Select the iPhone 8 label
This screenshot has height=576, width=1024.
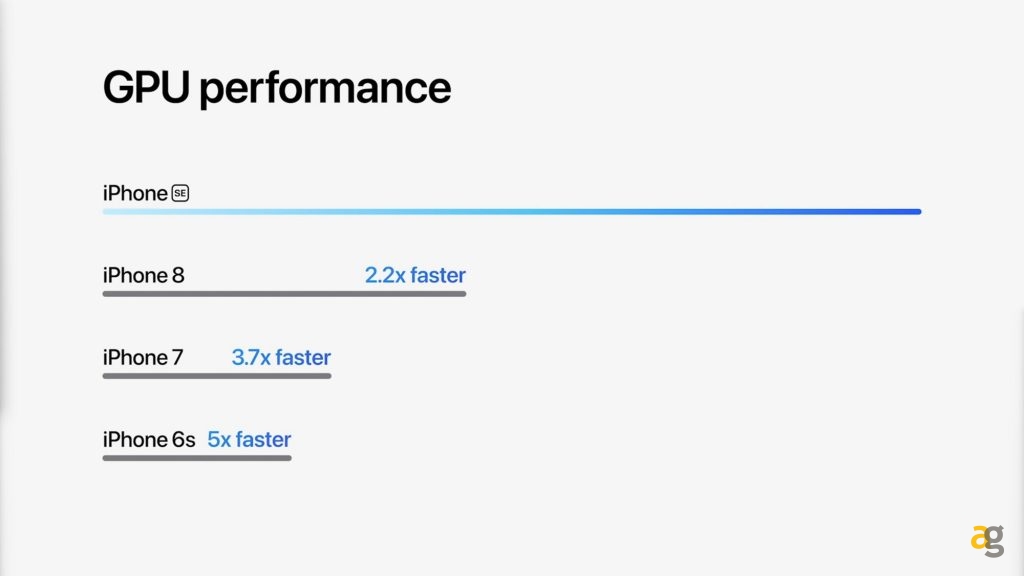pyautogui.click(x=143, y=275)
